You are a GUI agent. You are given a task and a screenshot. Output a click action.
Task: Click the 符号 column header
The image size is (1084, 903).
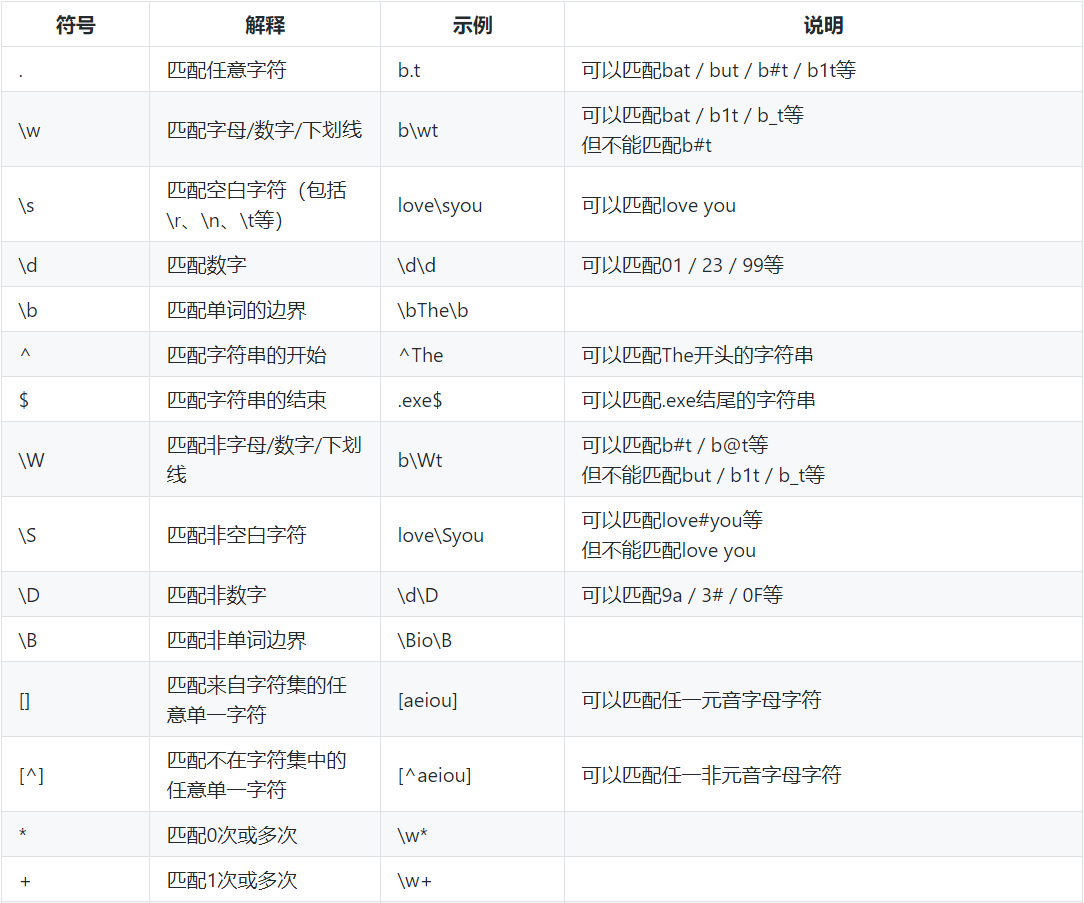75,25
